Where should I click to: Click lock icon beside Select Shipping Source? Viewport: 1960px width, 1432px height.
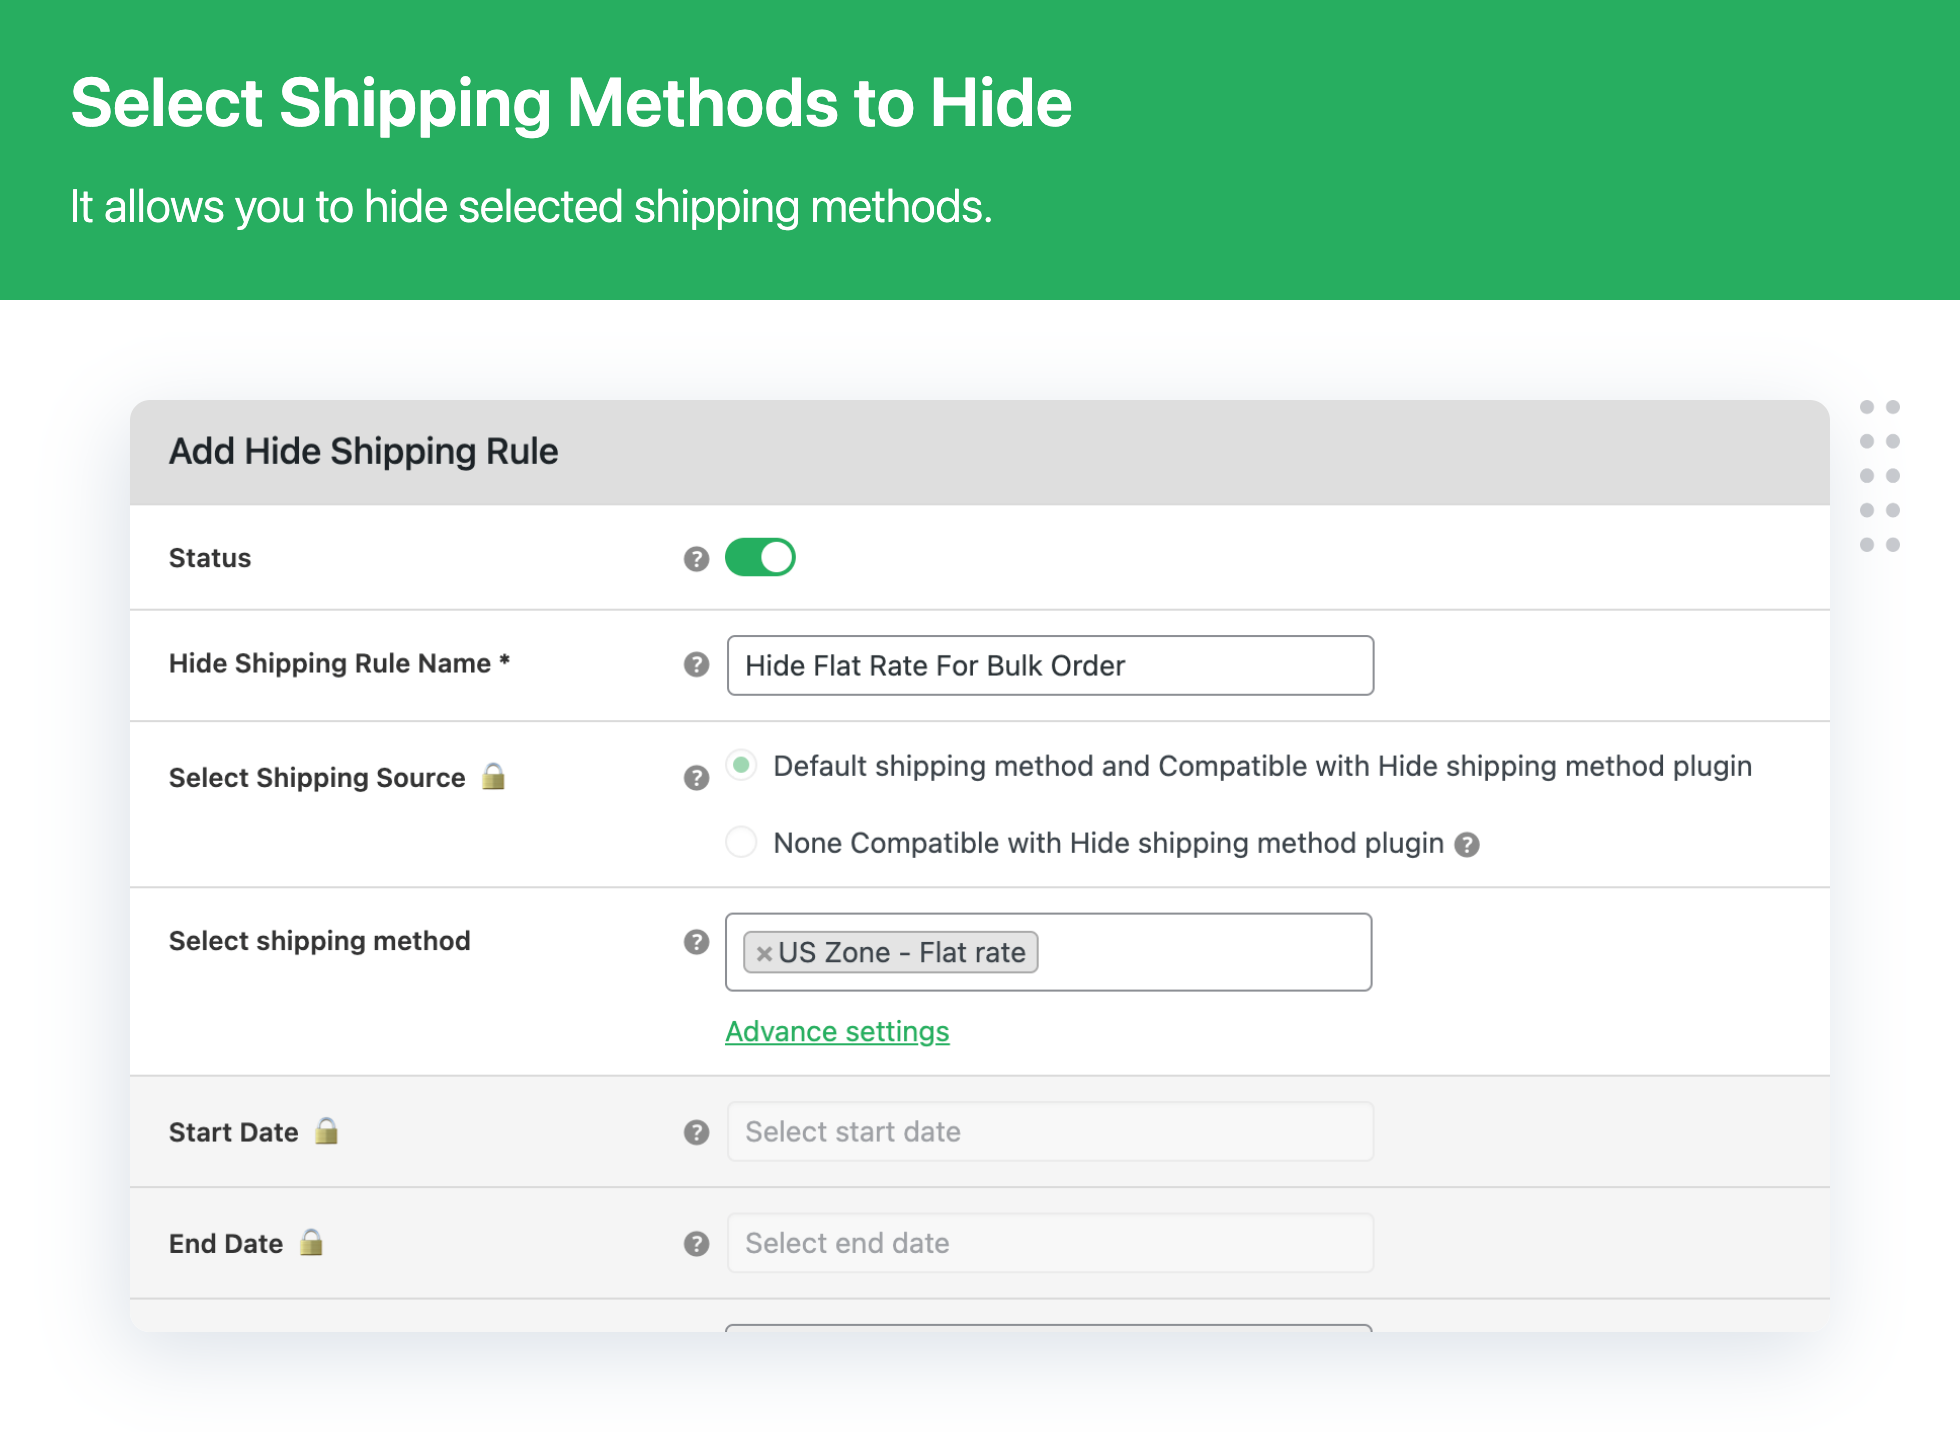coord(493,776)
